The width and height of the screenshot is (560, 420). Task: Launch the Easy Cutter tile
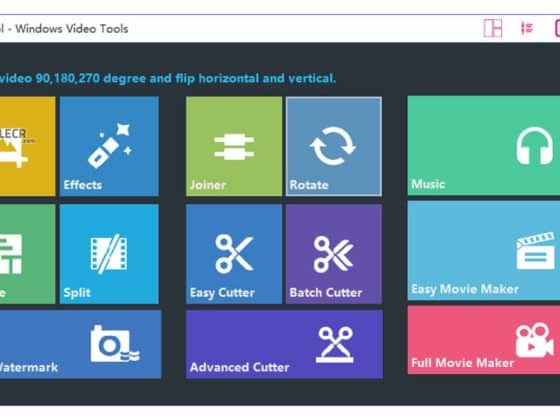point(234,254)
